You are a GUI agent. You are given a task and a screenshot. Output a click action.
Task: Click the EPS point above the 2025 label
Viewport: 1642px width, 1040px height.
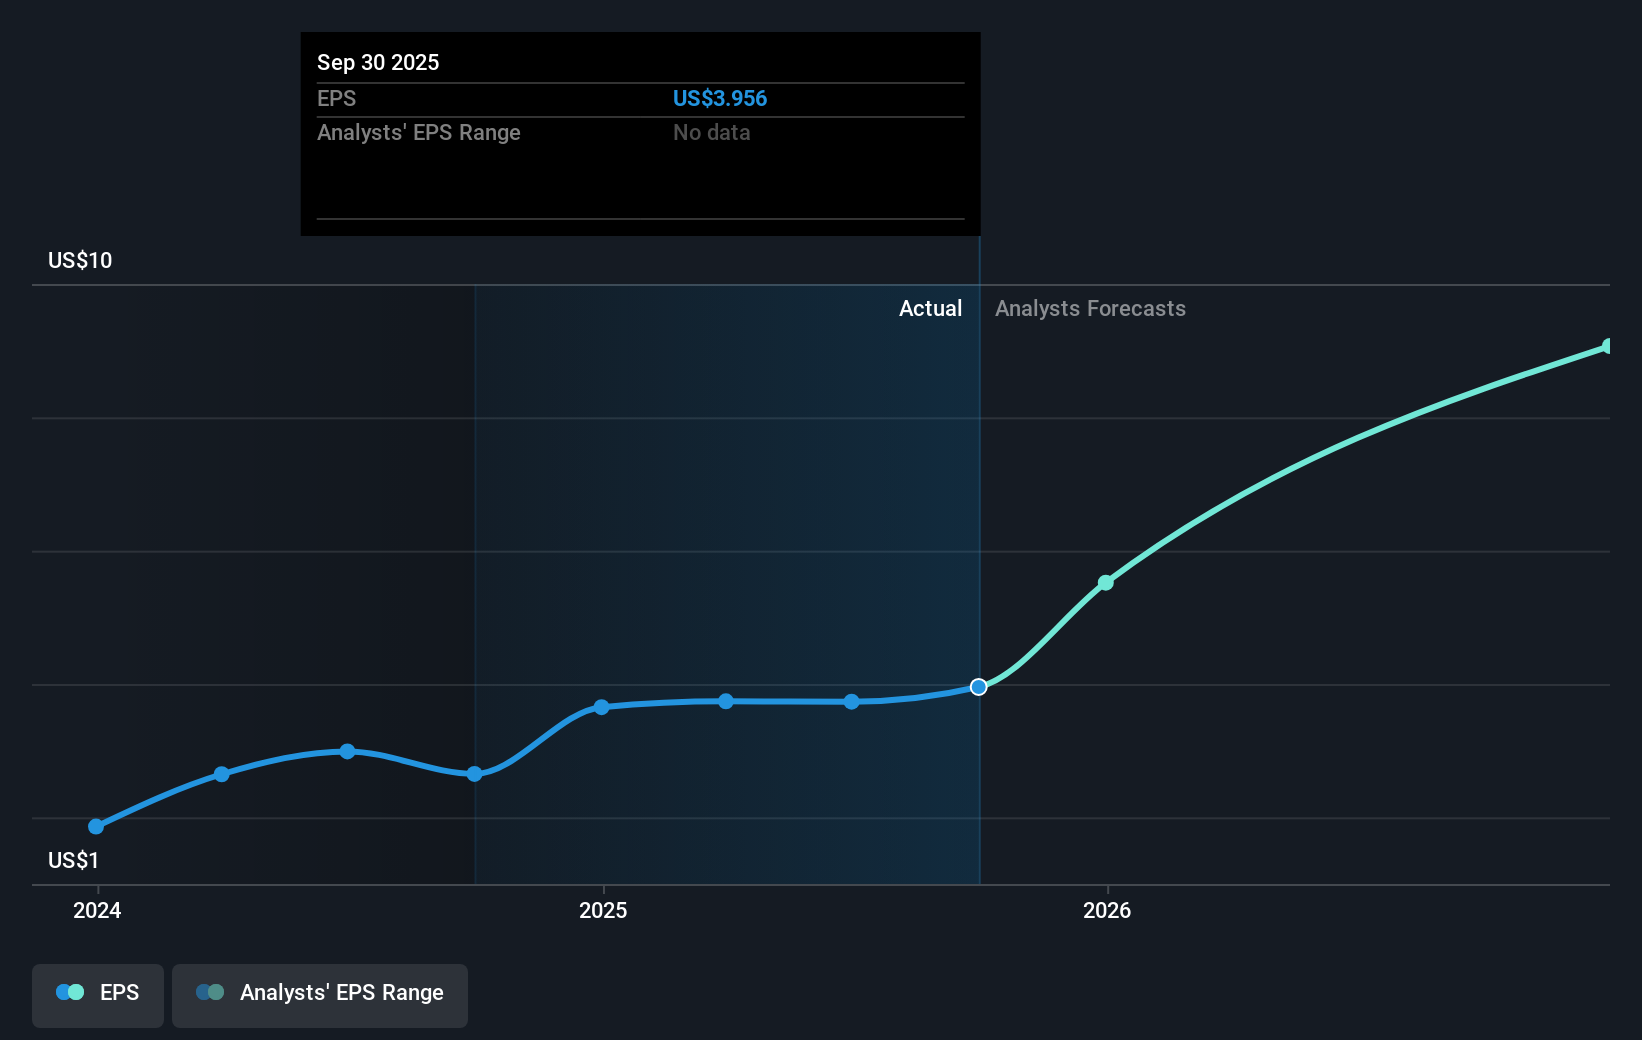point(601,707)
